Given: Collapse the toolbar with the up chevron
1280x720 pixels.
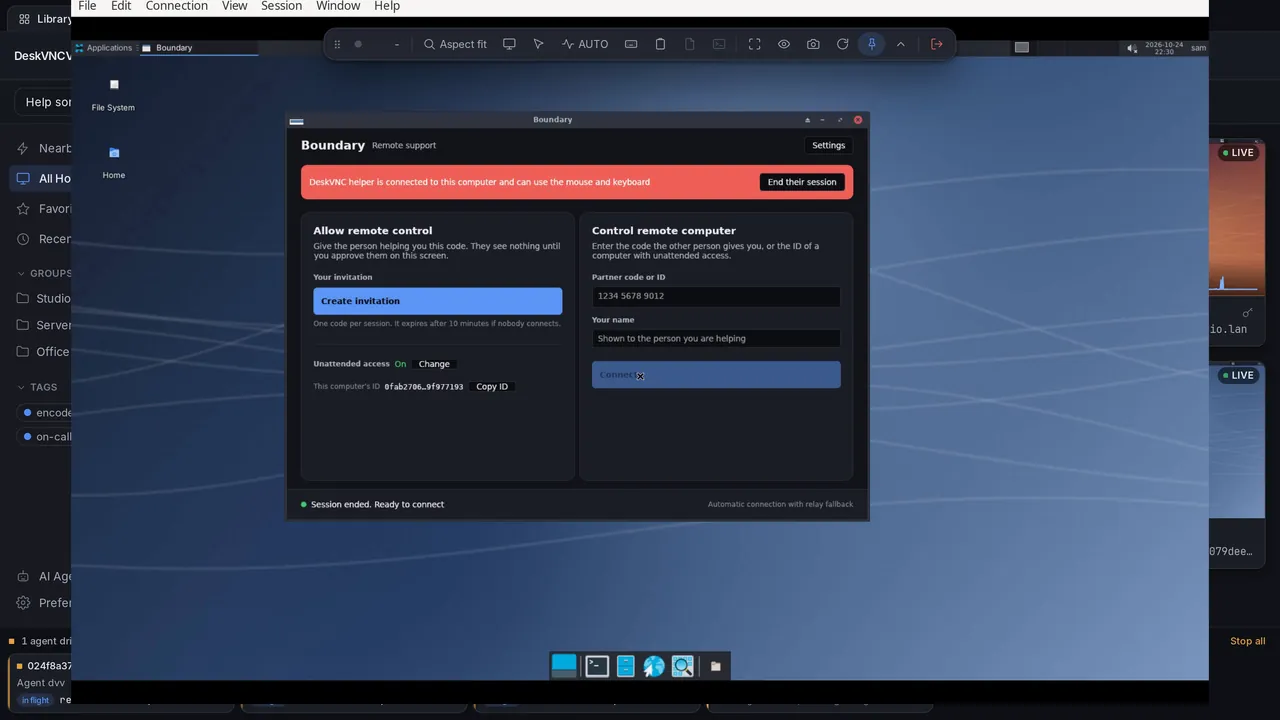Looking at the screenshot, I should [901, 44].
